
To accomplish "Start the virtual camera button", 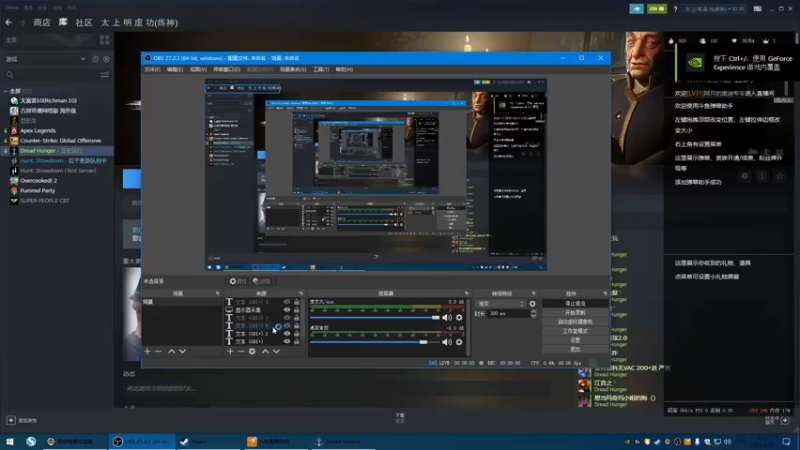I will (575, 321).
